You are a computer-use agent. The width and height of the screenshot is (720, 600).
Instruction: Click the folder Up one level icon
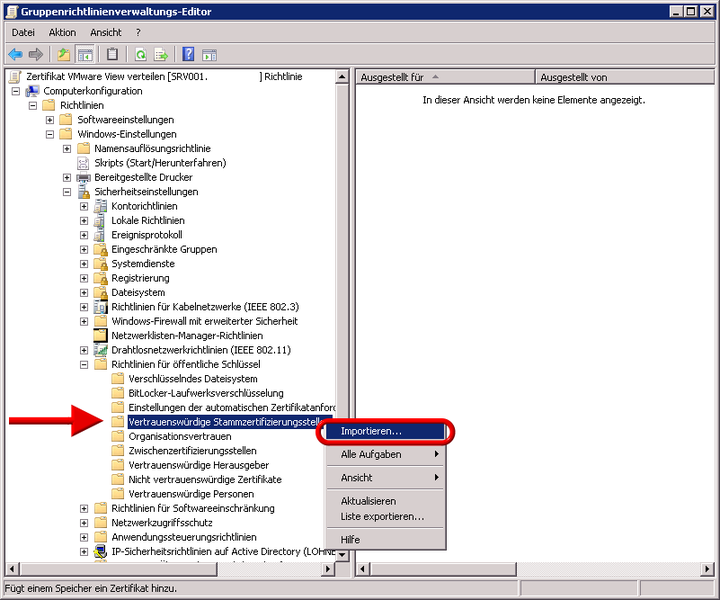point(64,54)
